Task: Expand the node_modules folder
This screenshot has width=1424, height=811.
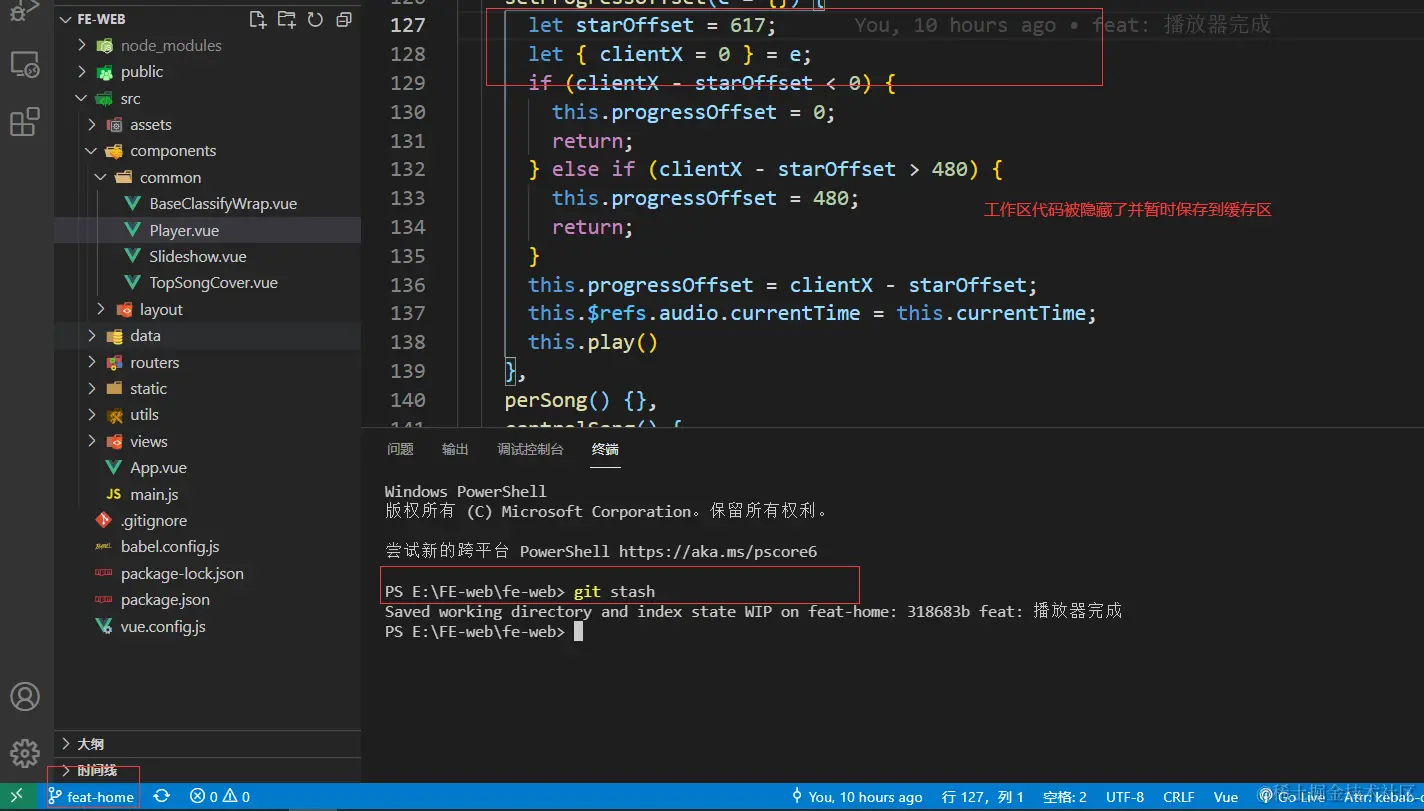Action: [83, 46]
